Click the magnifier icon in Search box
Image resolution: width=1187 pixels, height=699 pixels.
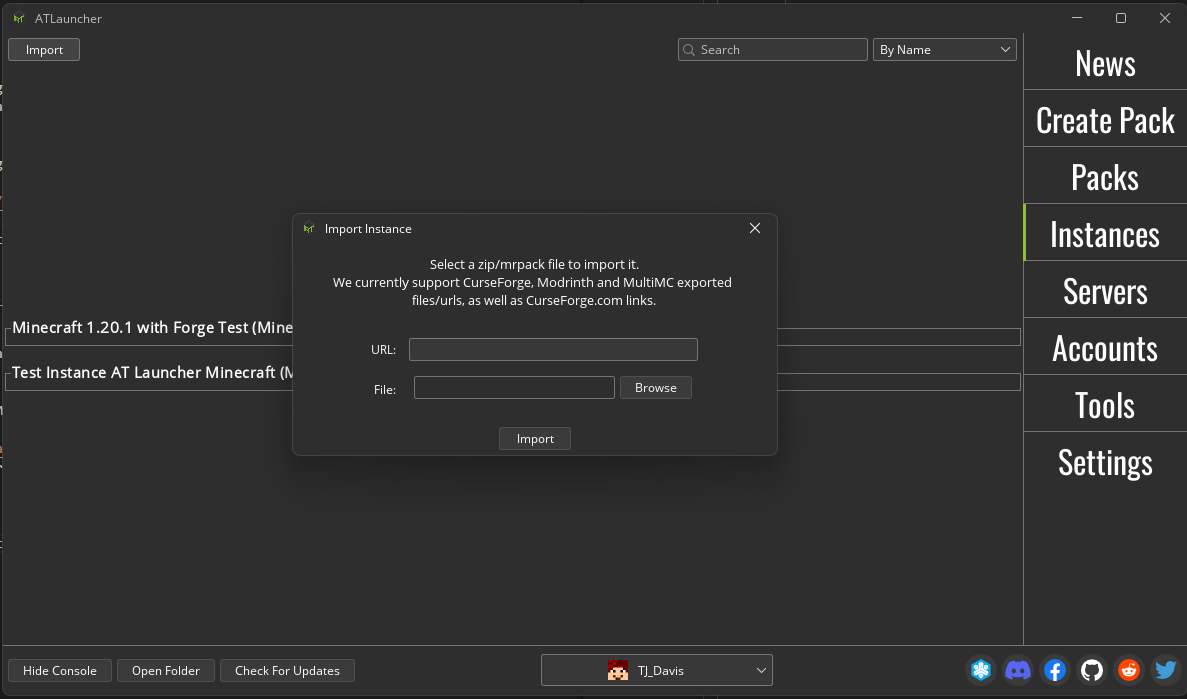point(689,50)
